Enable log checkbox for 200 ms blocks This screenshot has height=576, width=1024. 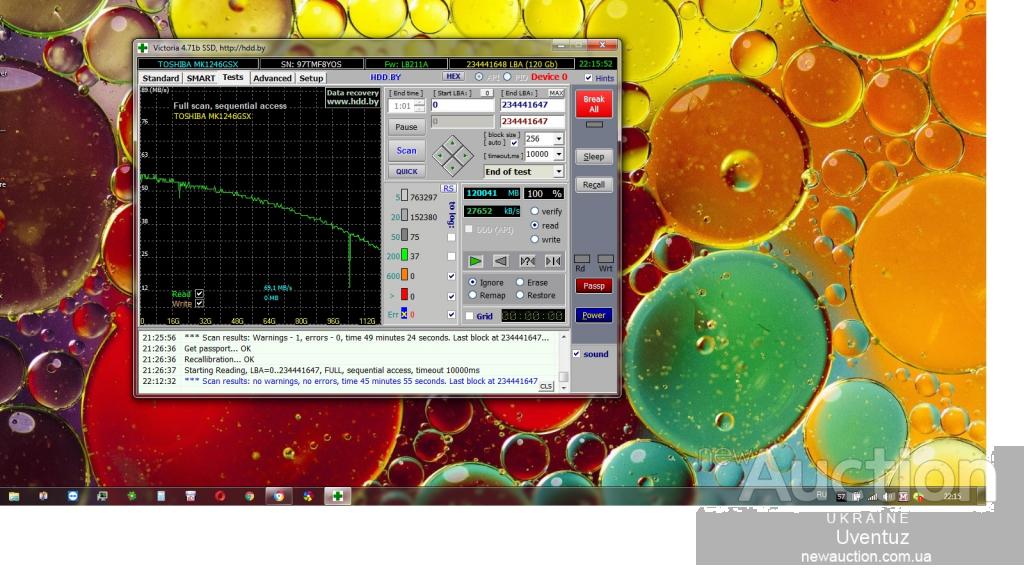tap(451, 256)
